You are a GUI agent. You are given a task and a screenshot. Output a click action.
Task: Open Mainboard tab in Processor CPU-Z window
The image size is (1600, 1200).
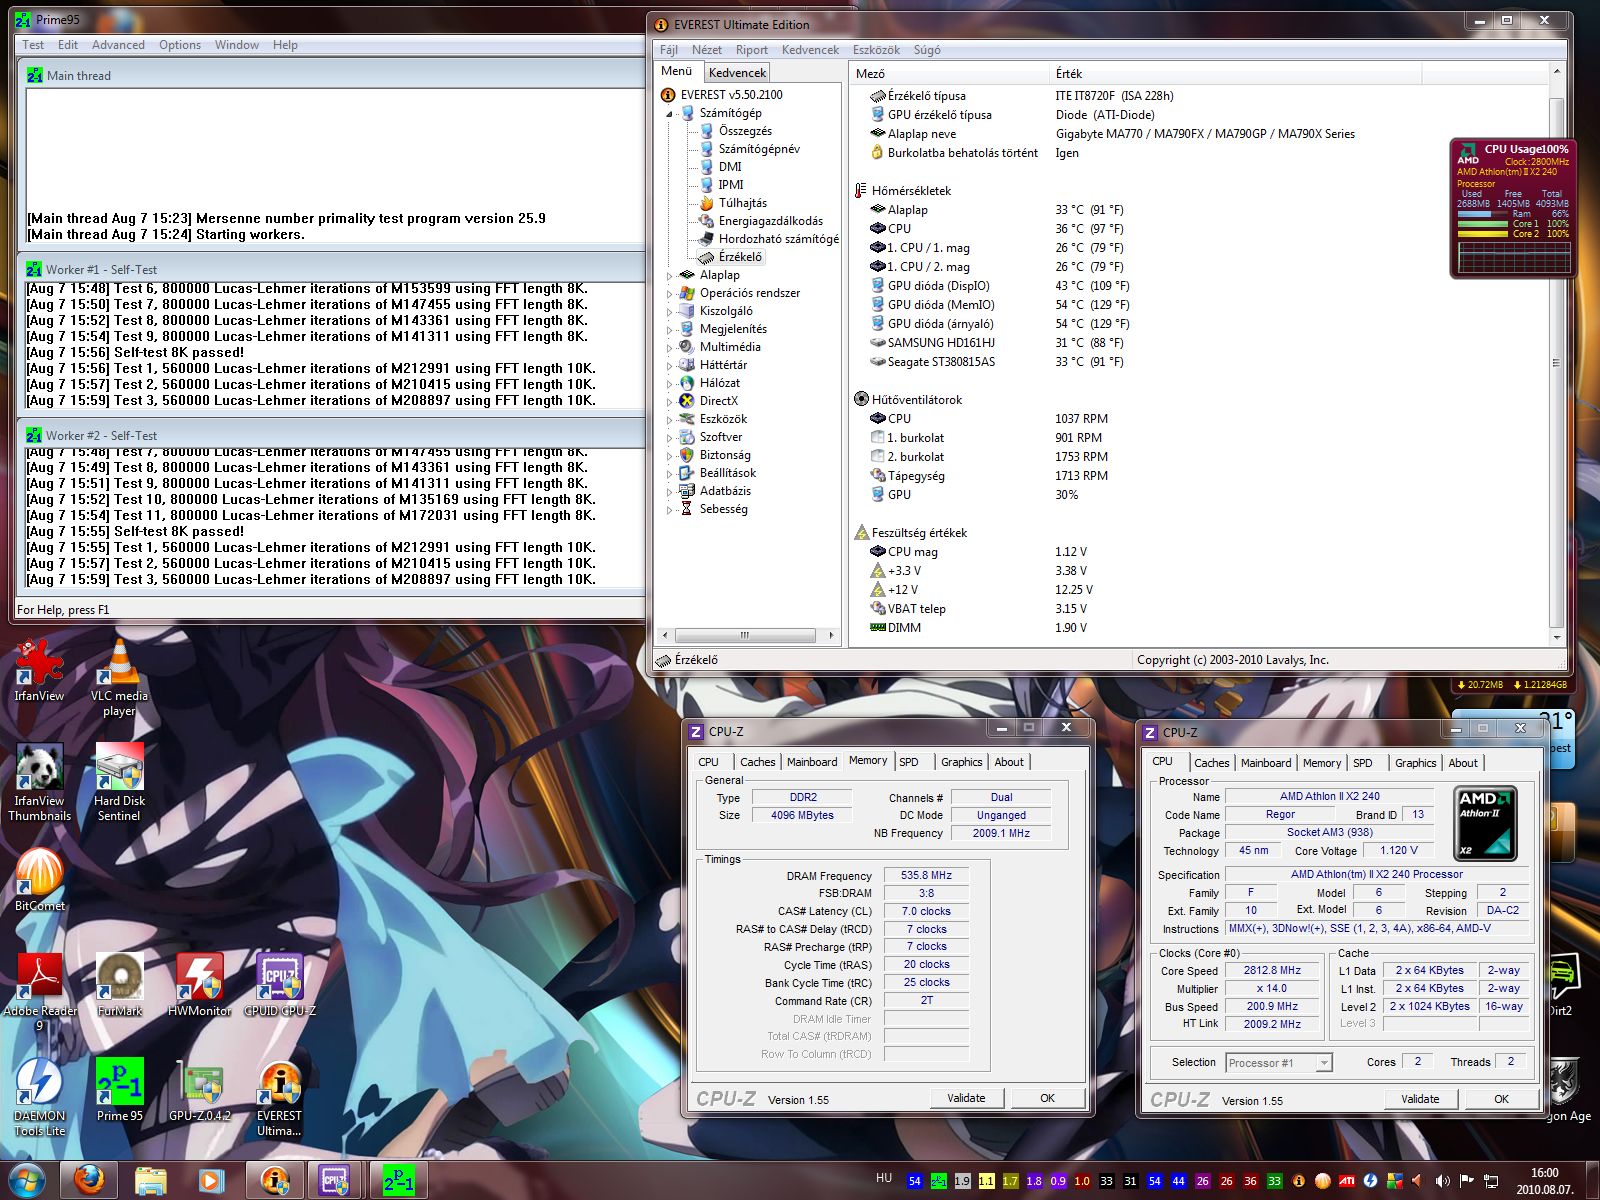click(1266, 763)
